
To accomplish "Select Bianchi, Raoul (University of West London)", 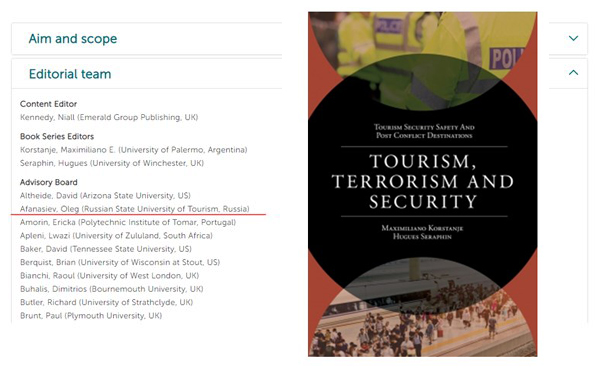I will pyautogui.click(x=110, y=275).
